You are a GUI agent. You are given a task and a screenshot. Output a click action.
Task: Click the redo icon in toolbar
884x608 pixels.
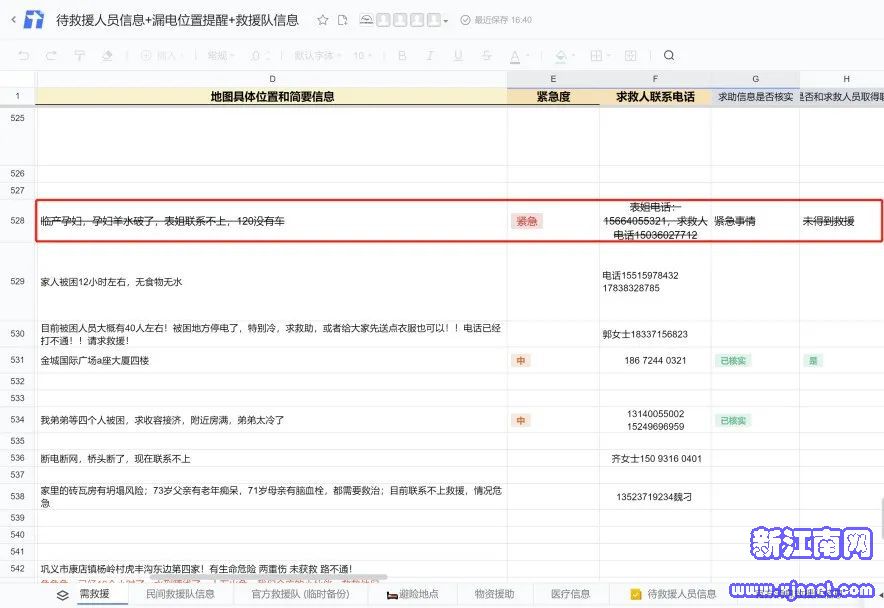(x=51, y=56)
